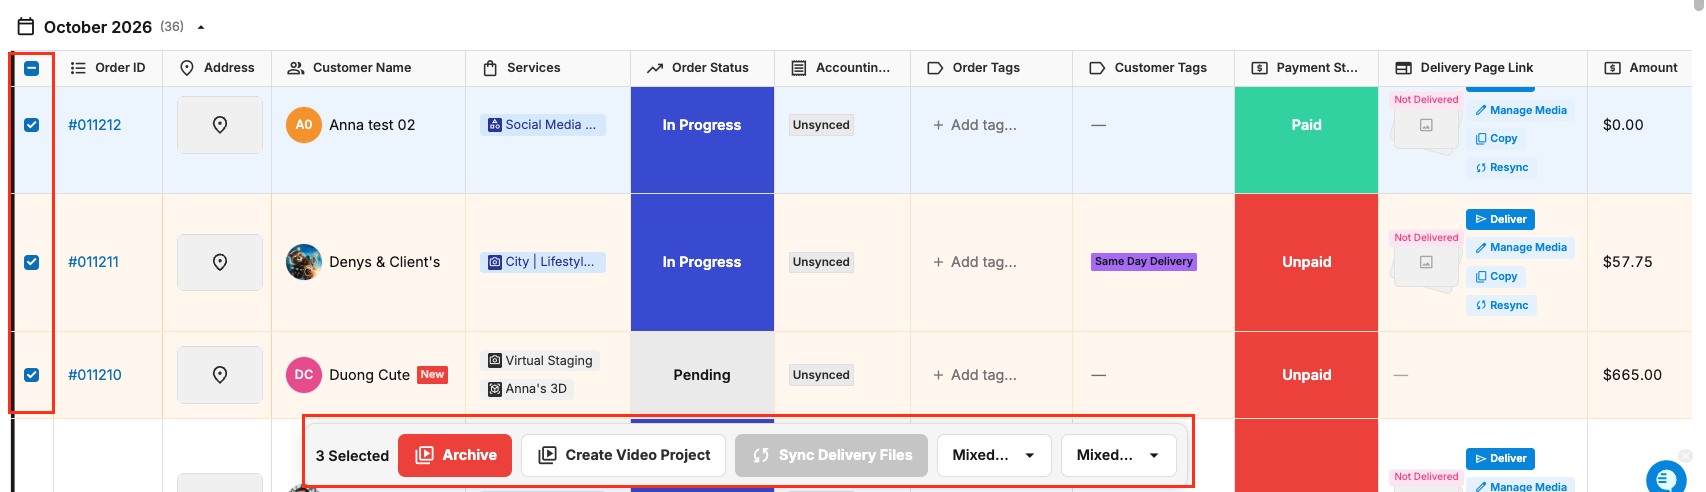Click Unpaid status of Denys & Client's
The image size is (1706, 492).
[1306, 262]
